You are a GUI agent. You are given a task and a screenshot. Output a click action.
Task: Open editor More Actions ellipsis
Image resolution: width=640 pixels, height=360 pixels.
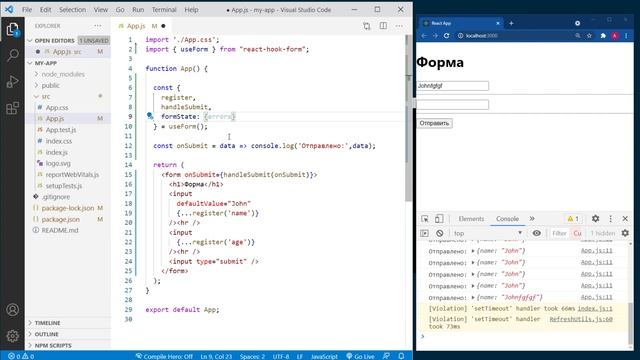click(399, 26)
